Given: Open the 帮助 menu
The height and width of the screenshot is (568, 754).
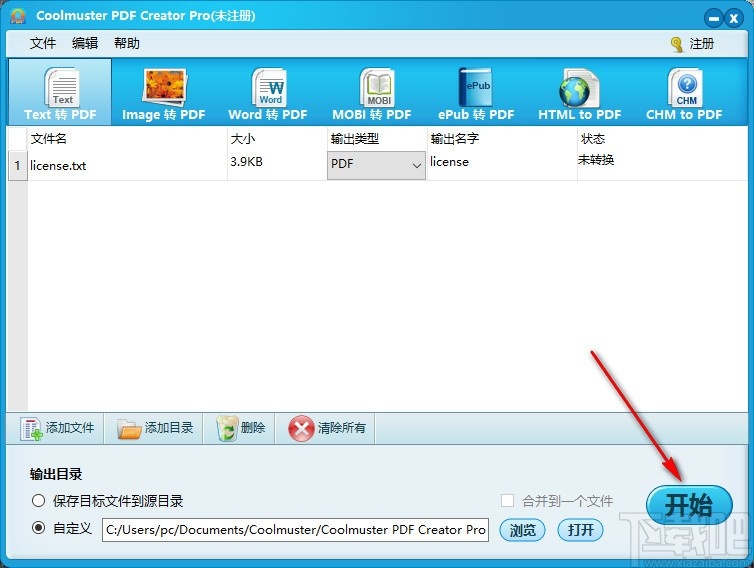Looking at the screenshot, I should tap(126, 43).
